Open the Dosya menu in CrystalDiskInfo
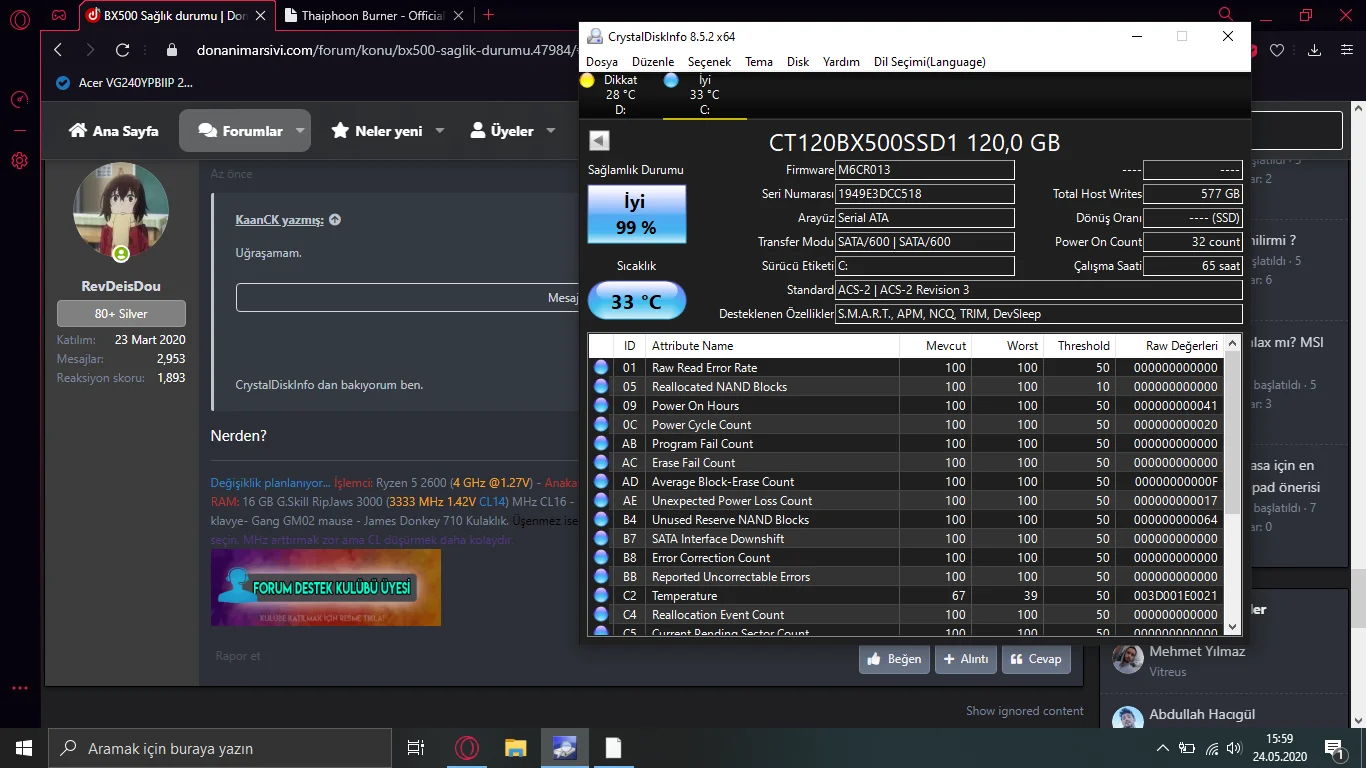The image size is (1366, 768). (602, 62)
